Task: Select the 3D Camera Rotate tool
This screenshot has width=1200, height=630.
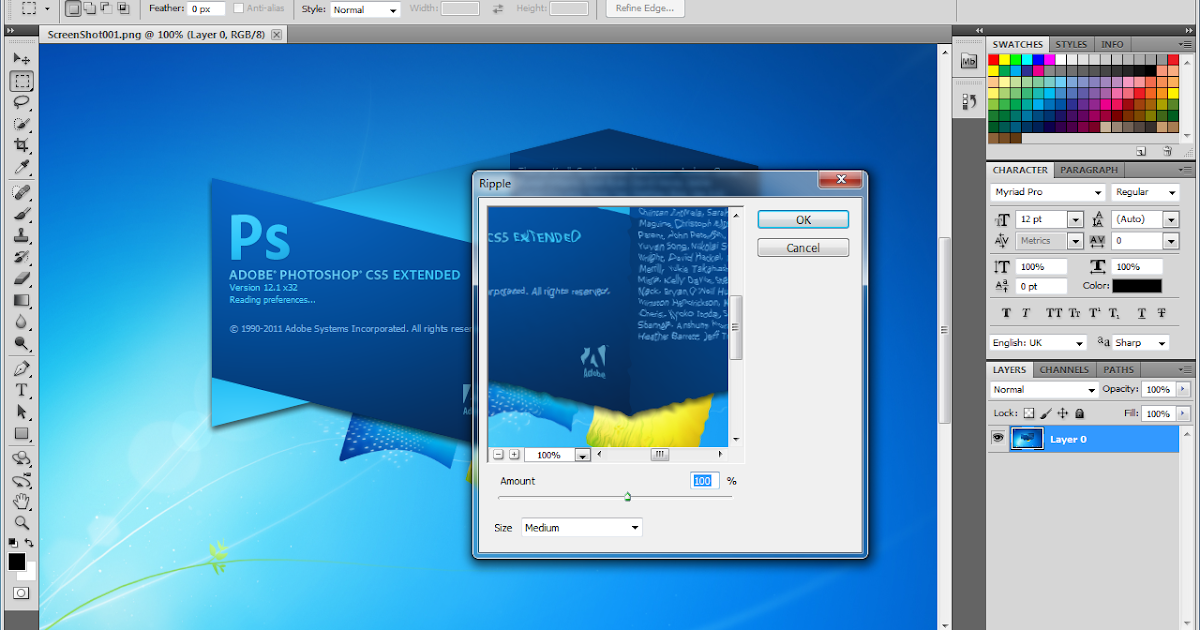Action: (21, 480)
